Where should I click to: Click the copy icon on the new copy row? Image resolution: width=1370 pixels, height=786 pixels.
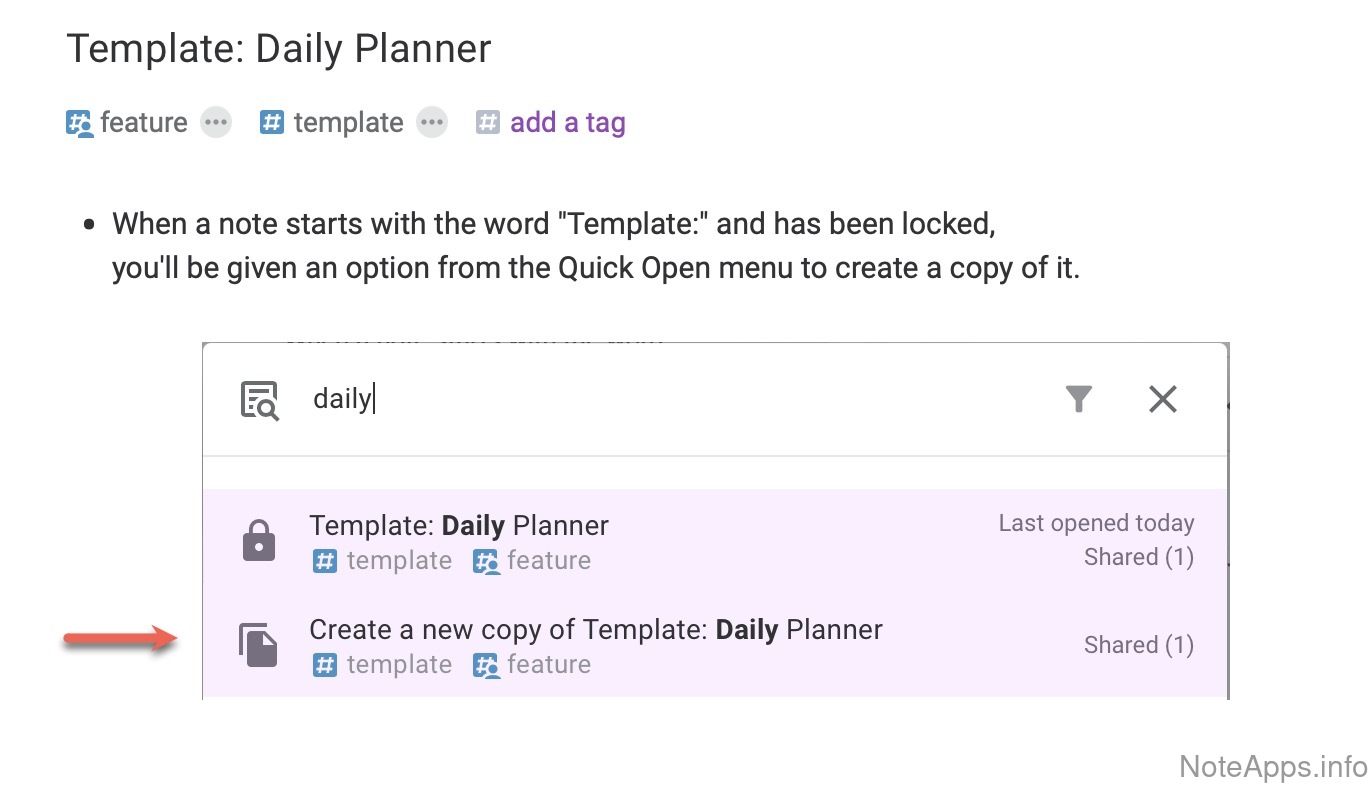click(x=259, y=645)
